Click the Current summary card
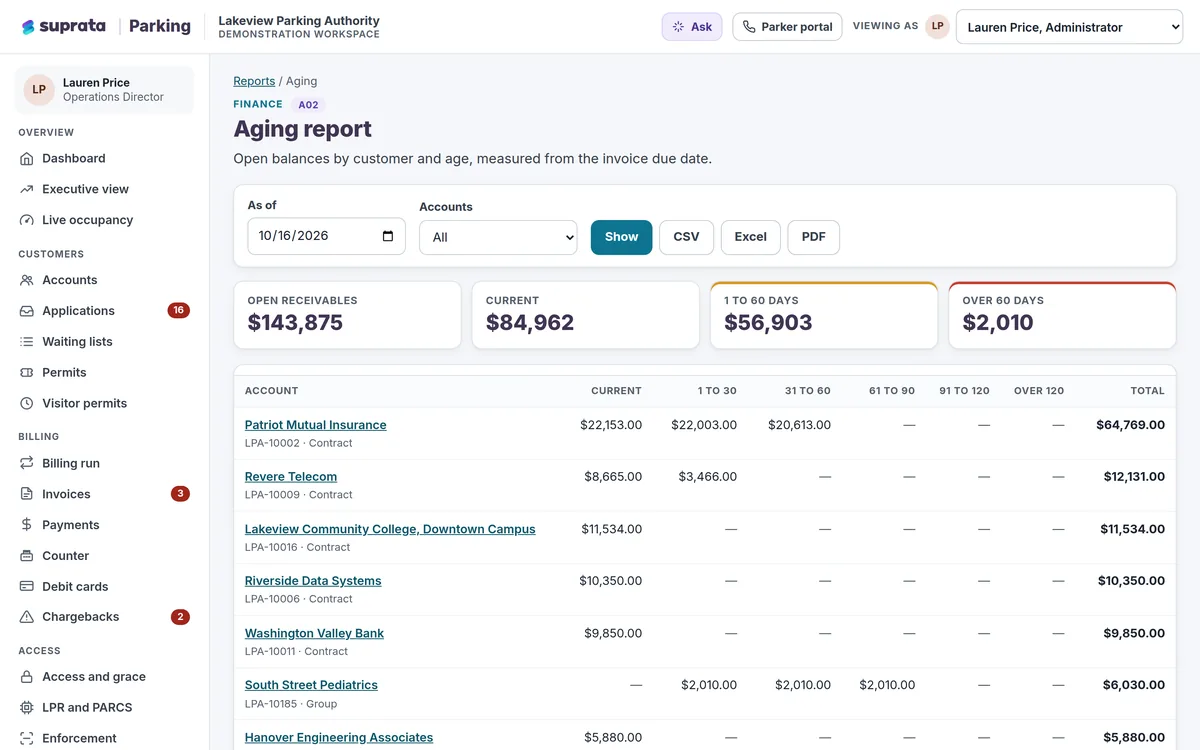This screenshot has height=750, width=1200. coord(585,315)
